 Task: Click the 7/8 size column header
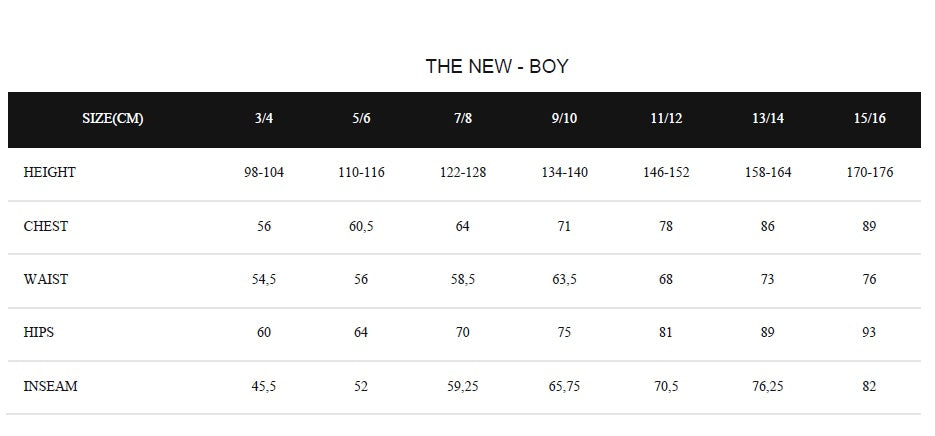(x=463, y=119)
